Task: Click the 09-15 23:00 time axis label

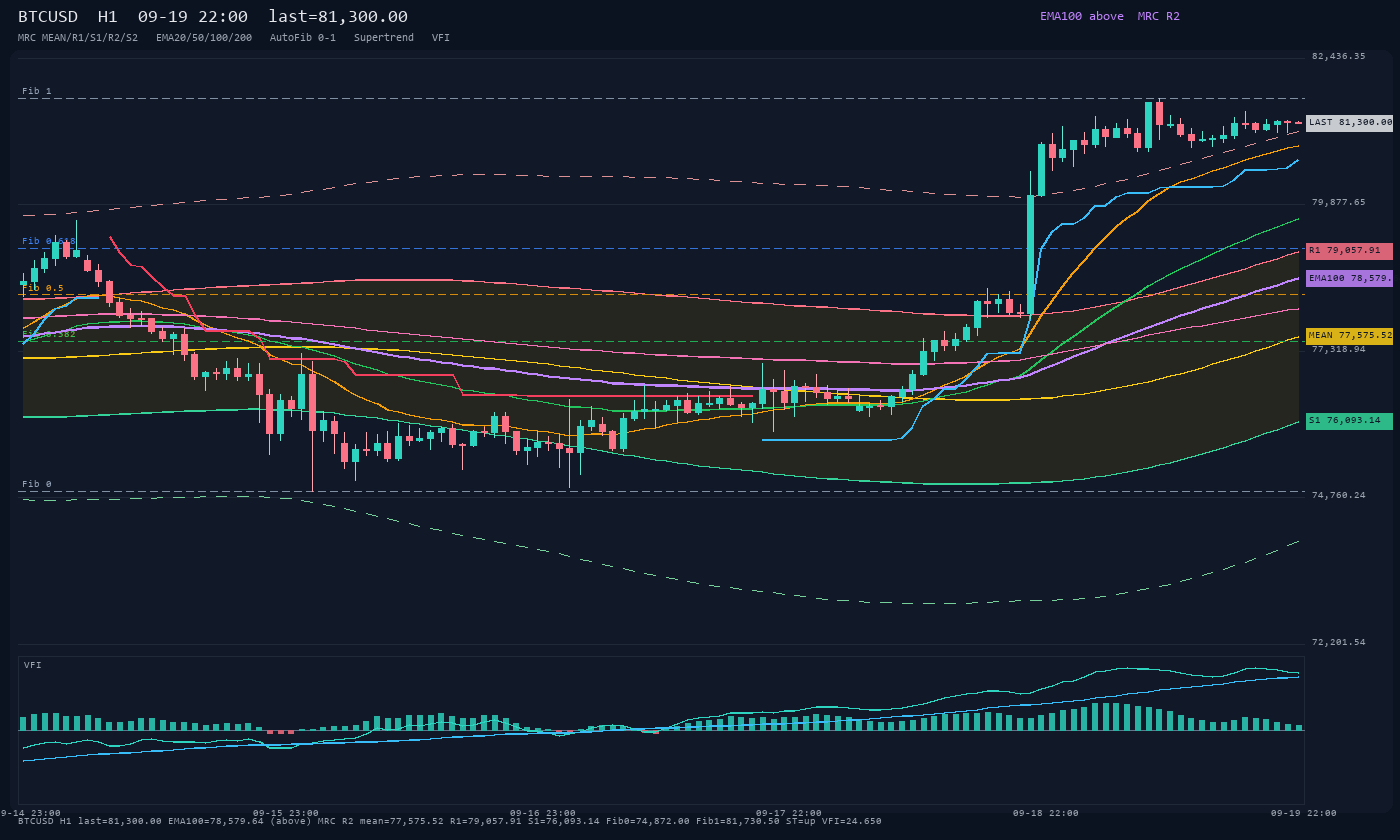Action: (286, 813)
